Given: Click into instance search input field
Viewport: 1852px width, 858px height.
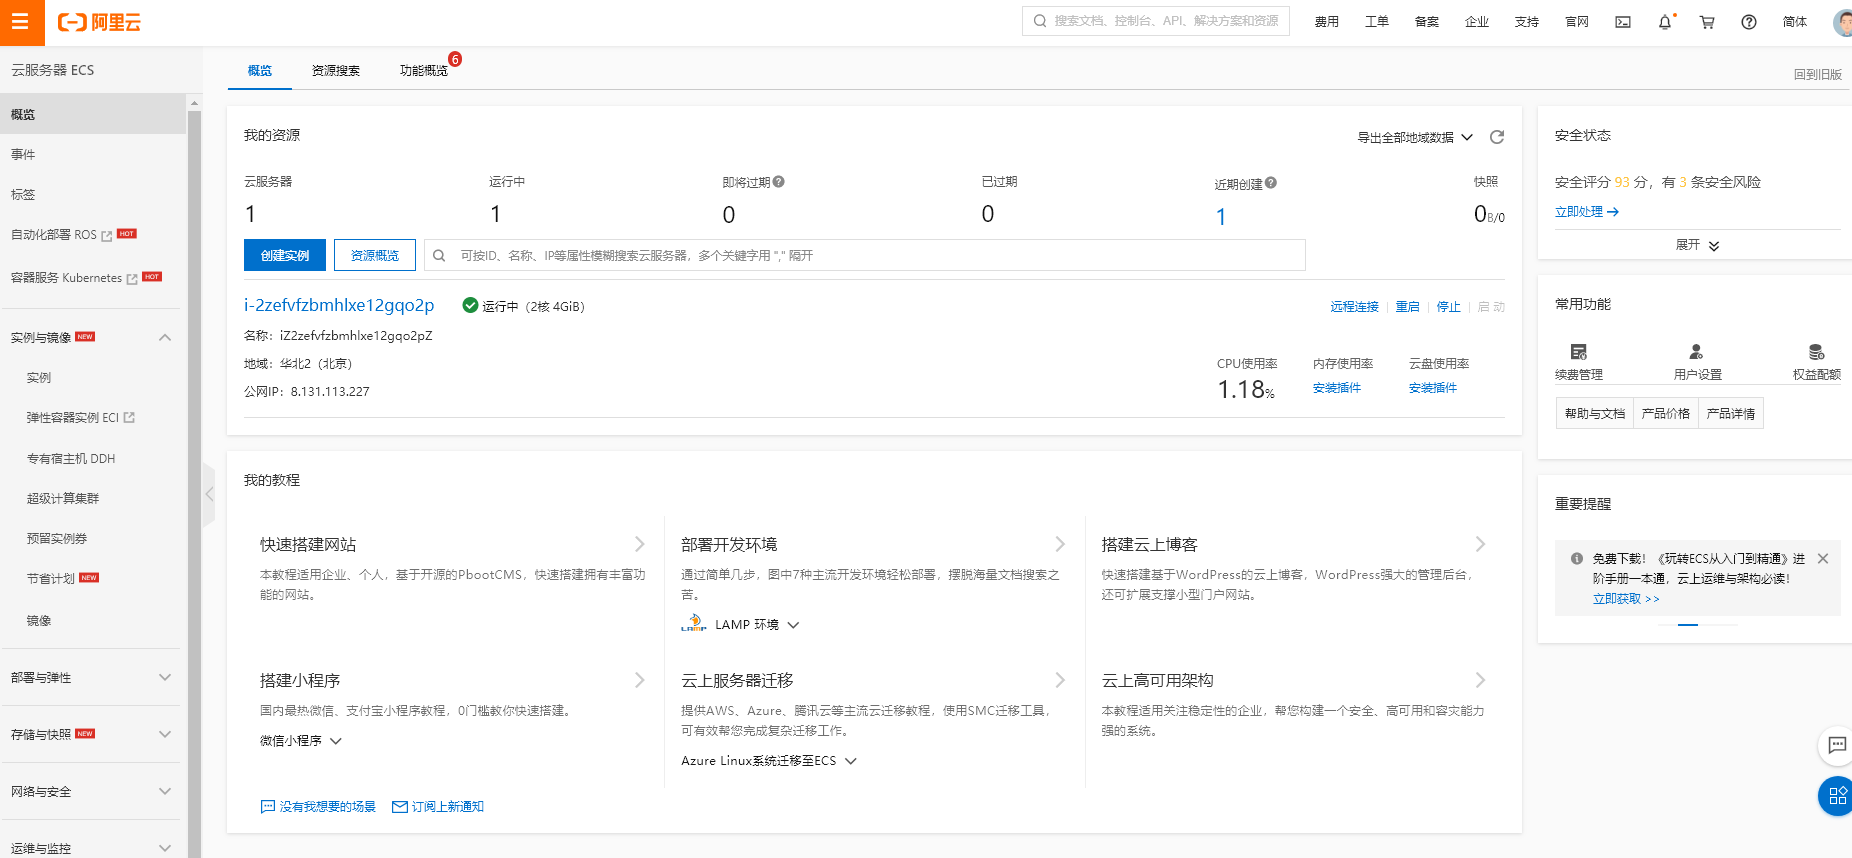Looking at the screenshot, I should click(865, 255).
